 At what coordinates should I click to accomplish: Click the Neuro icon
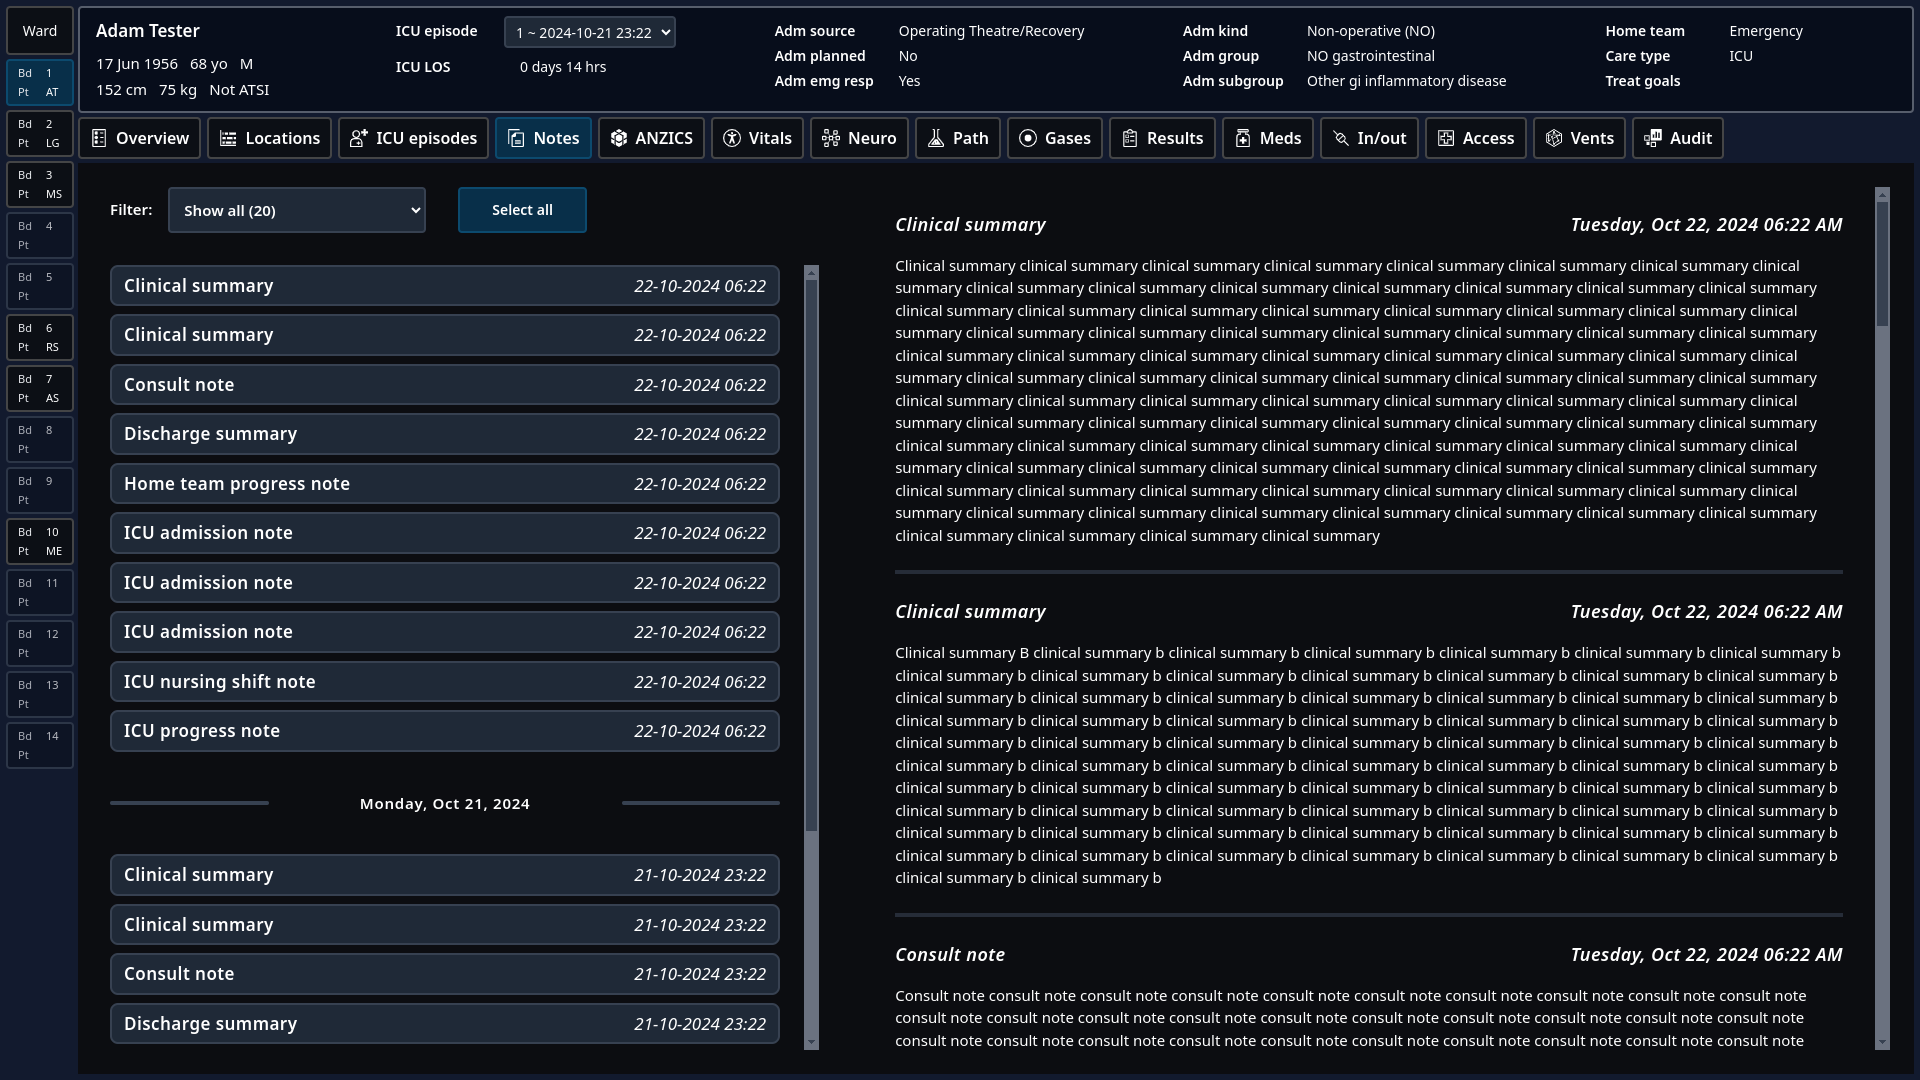[x=831, y=138]
